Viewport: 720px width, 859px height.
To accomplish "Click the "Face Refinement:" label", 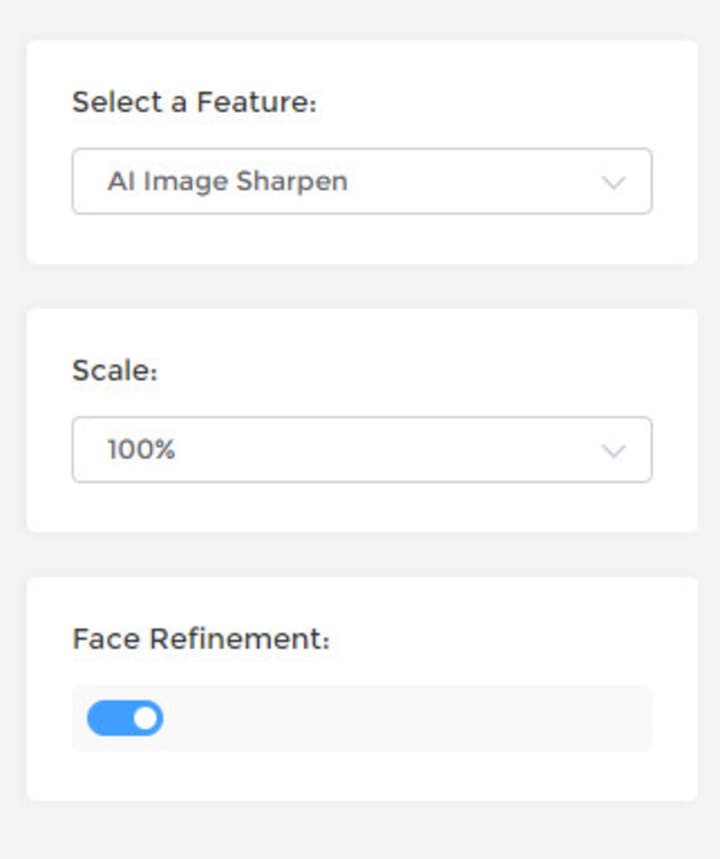I will [x=200, y=639].
